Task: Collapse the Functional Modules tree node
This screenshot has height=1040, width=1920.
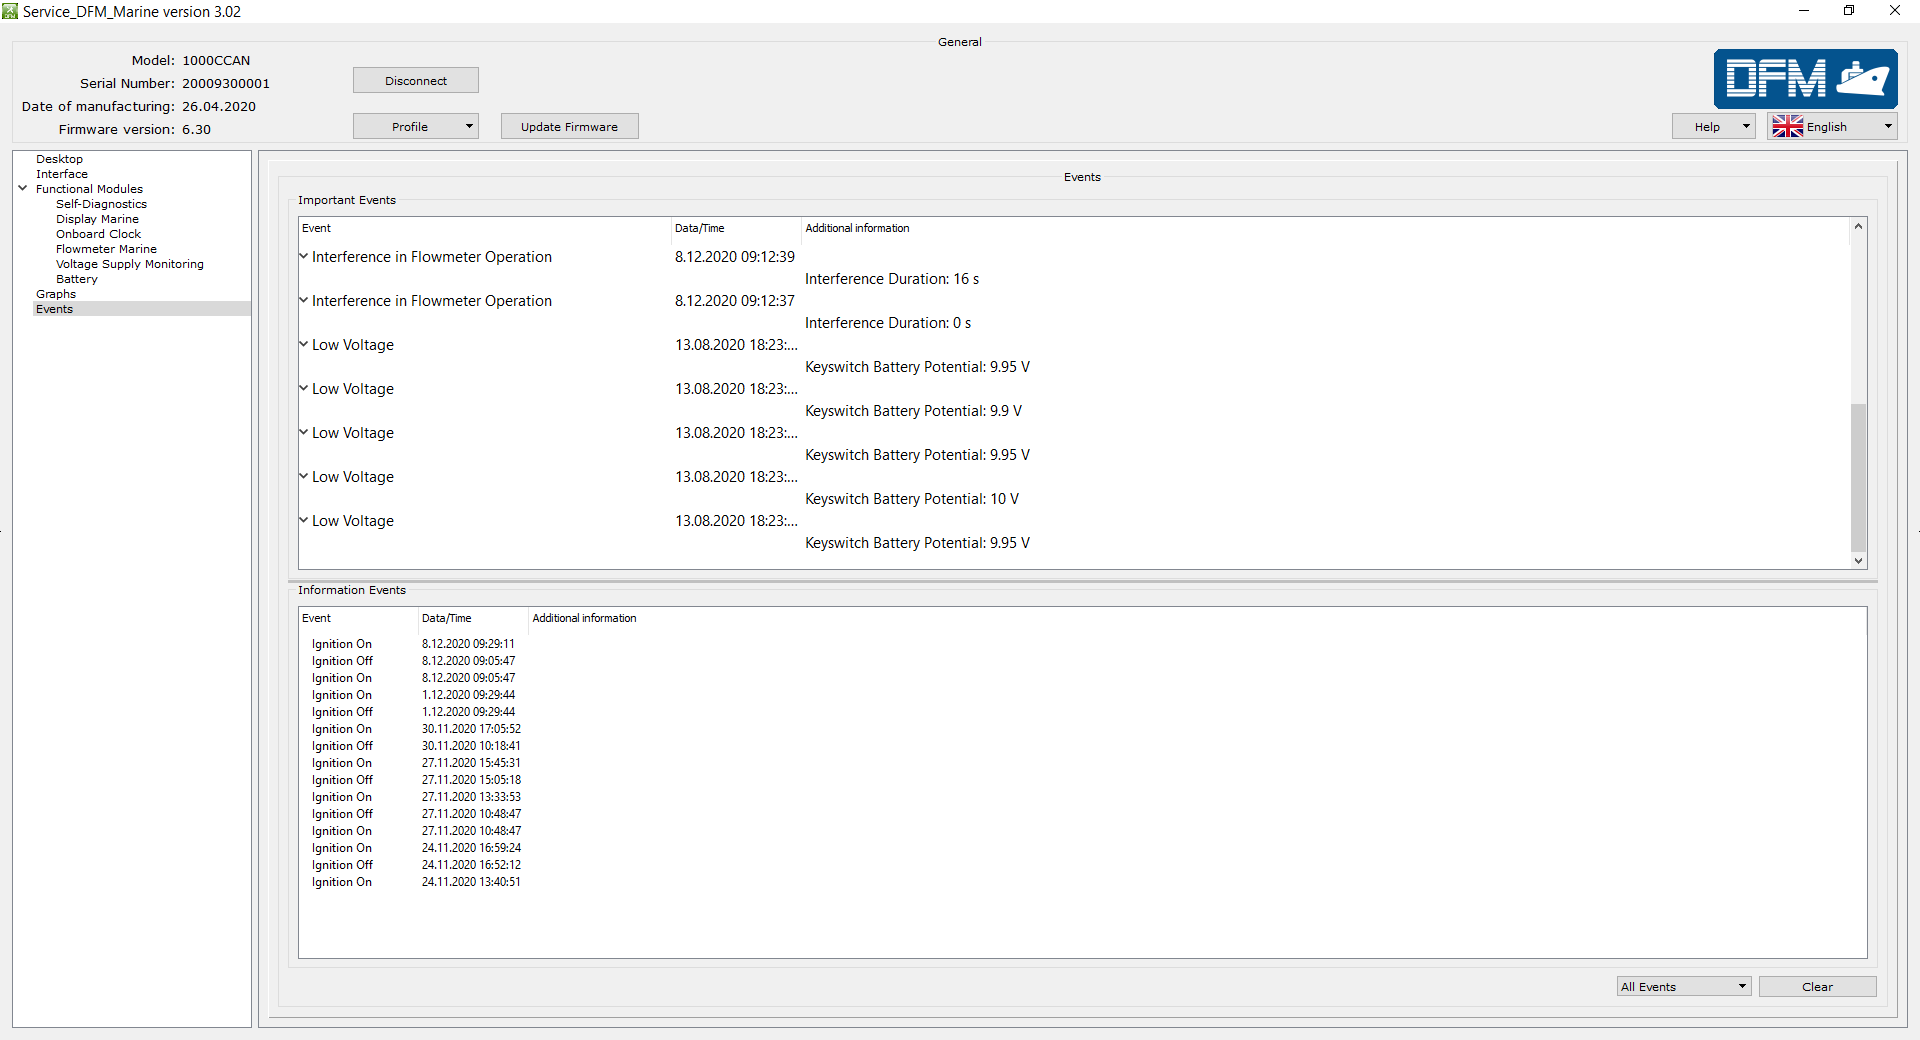Action: [x=23, y=188]
